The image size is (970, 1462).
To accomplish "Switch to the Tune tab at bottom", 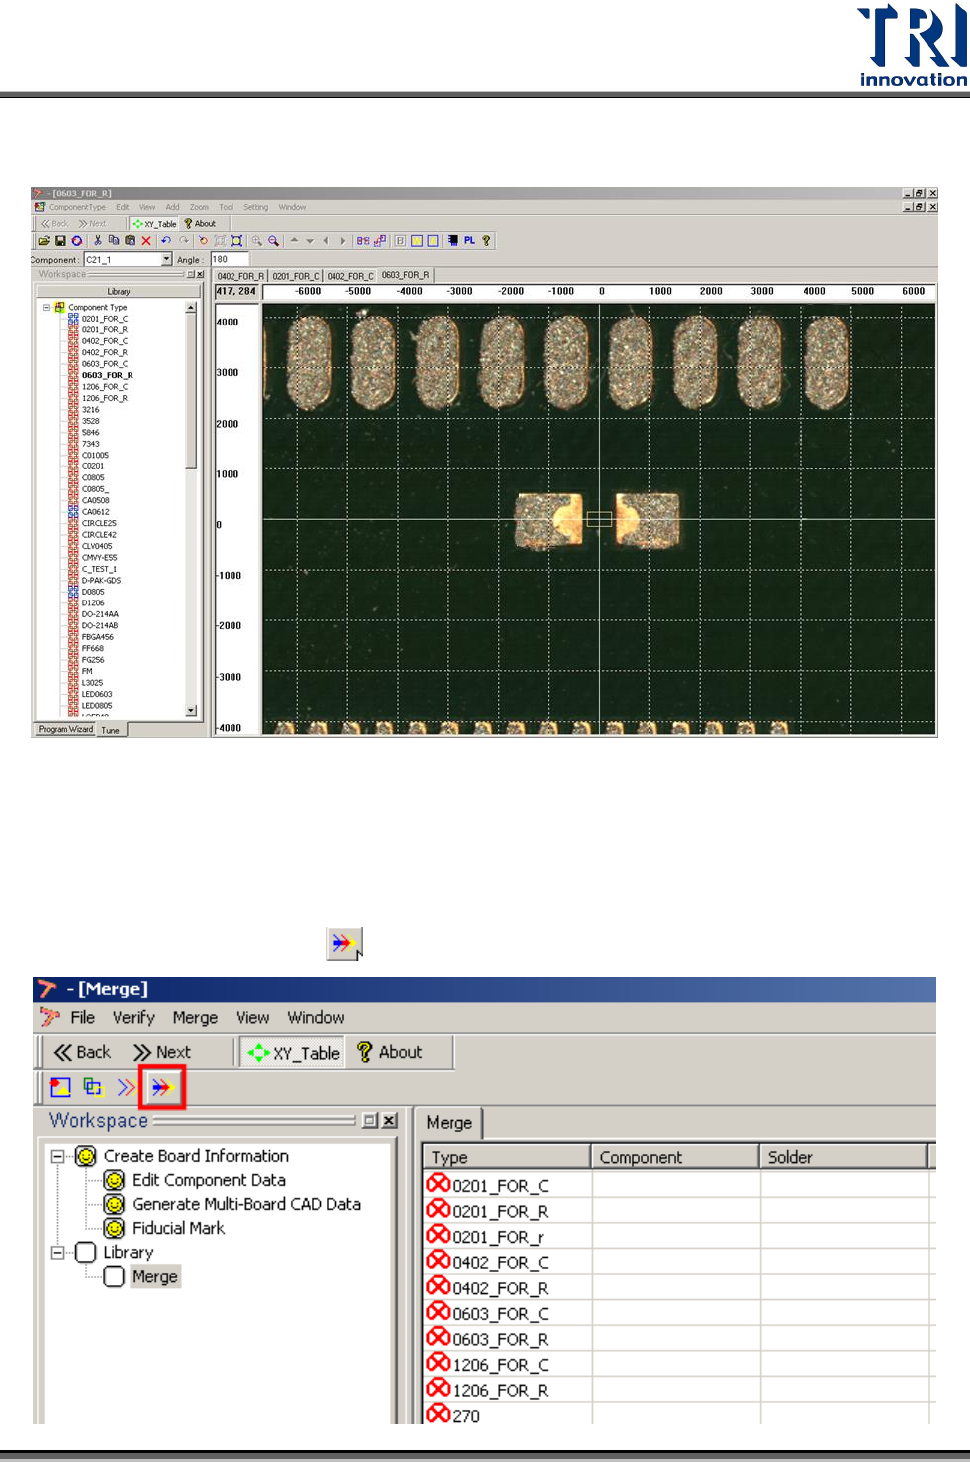I will [111, 730].
